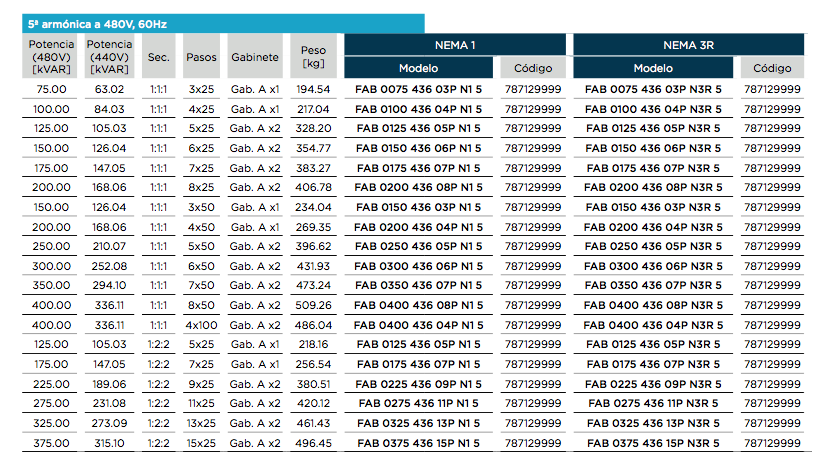Click the 'Modelo' header under NEMA 3R
The height and width of the screenshot is (464, 819).
click(653, 68)
